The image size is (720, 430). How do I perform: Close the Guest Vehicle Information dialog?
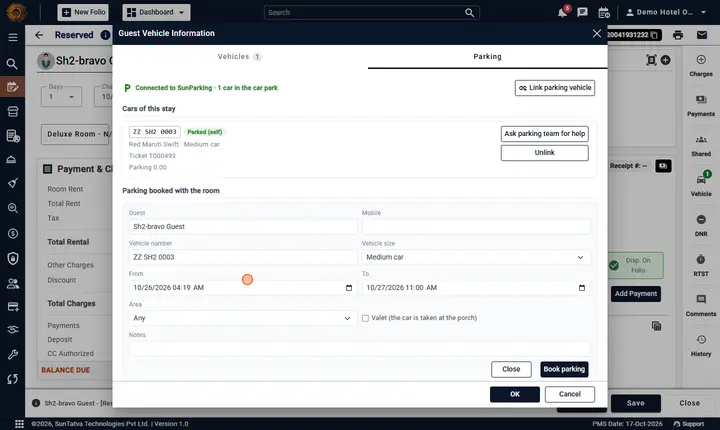(x=596, y=34)
